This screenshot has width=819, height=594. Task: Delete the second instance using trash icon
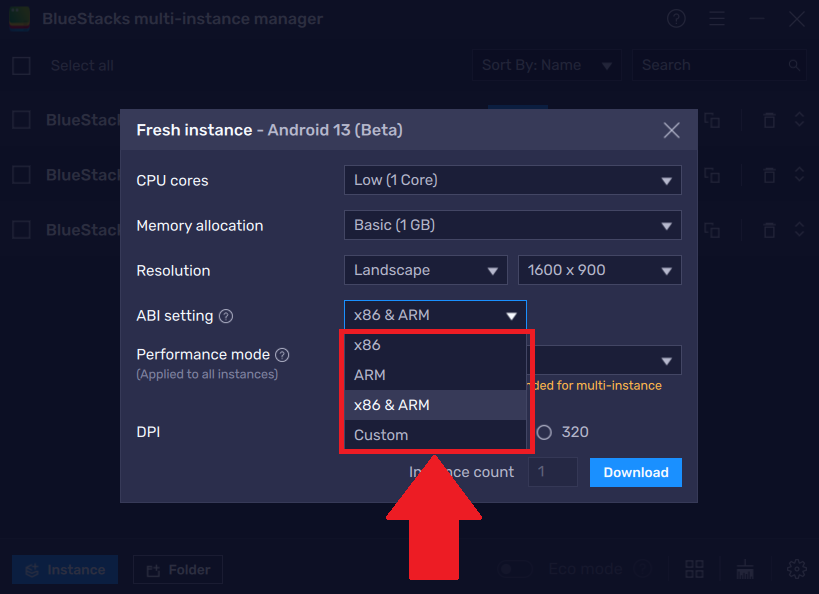click(769, 175)
